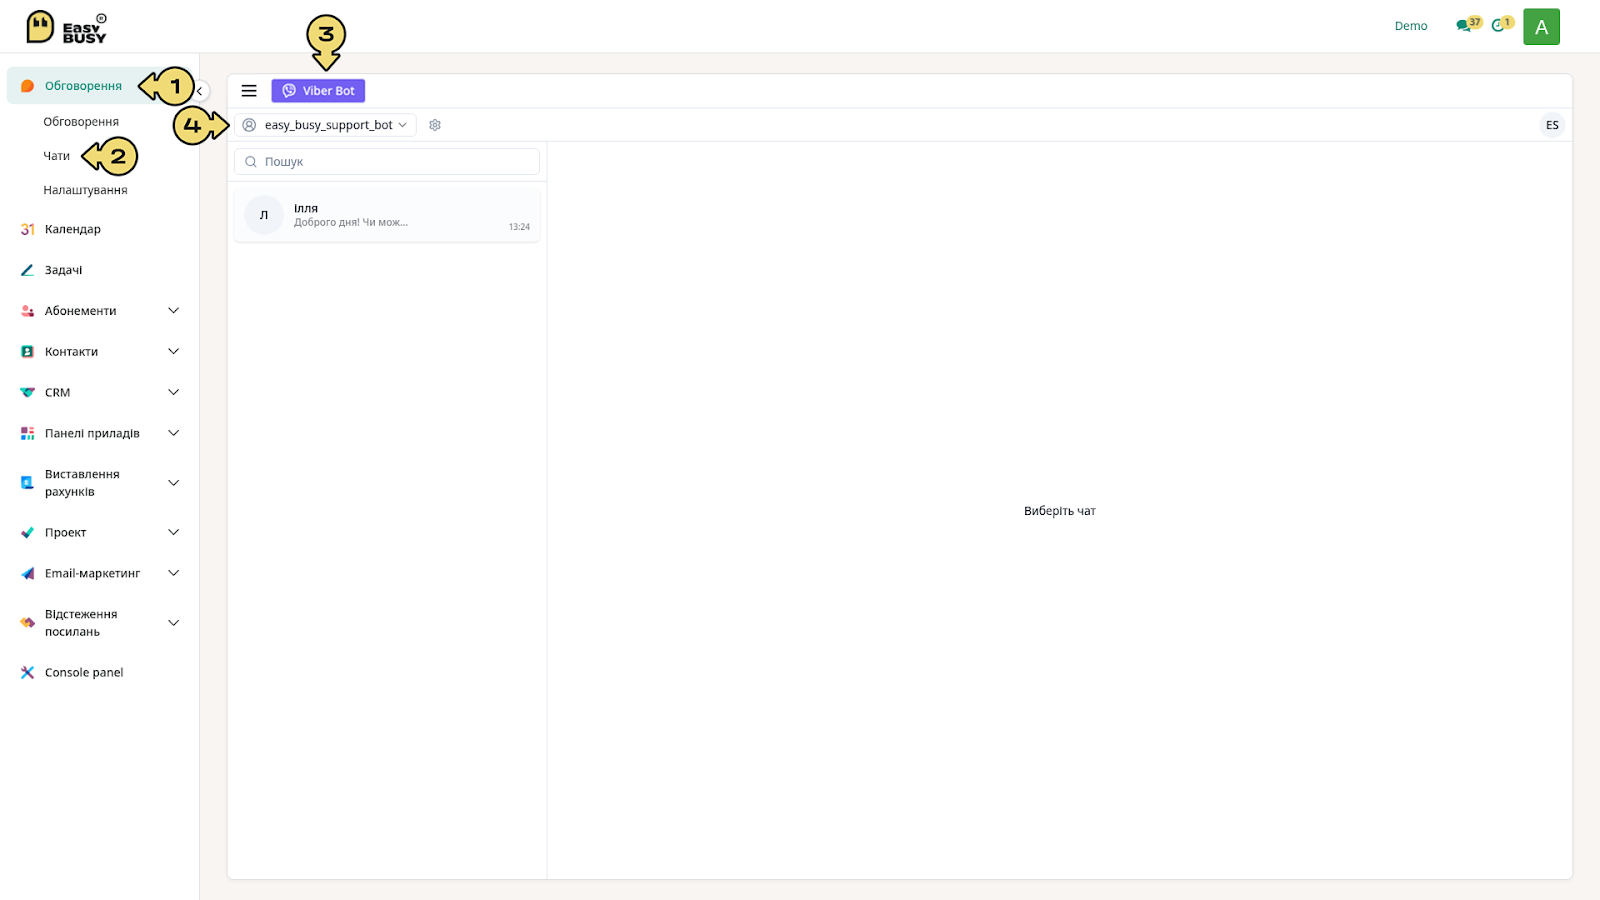
Task: Click the Пошук search field
Action: pos(387,162)
